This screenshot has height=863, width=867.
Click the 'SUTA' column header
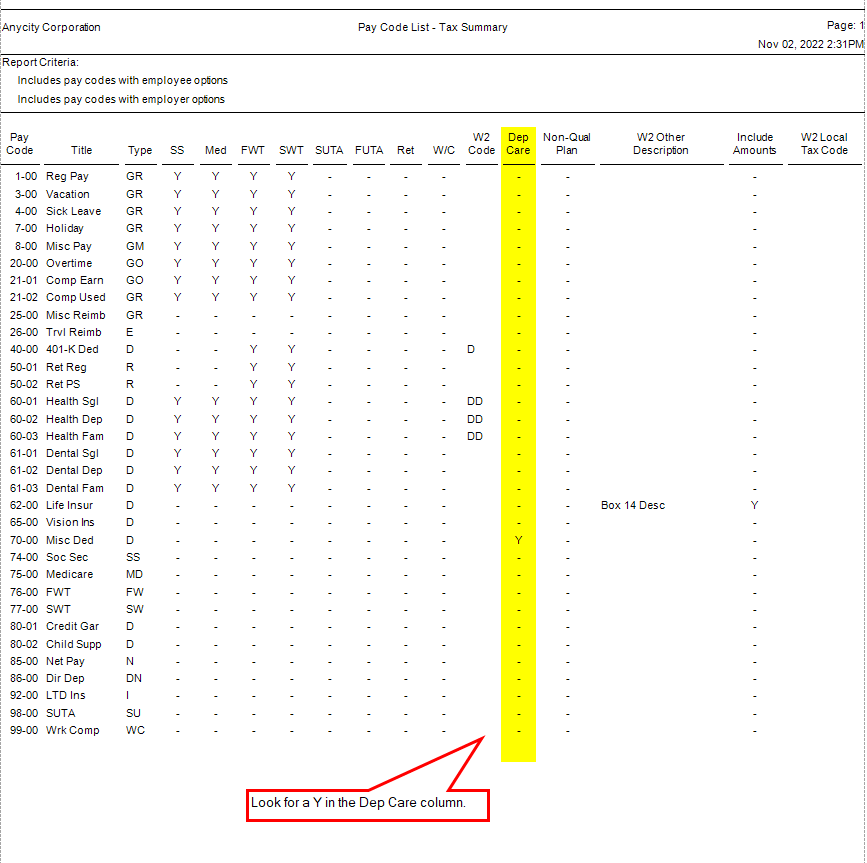pos(329,150)
